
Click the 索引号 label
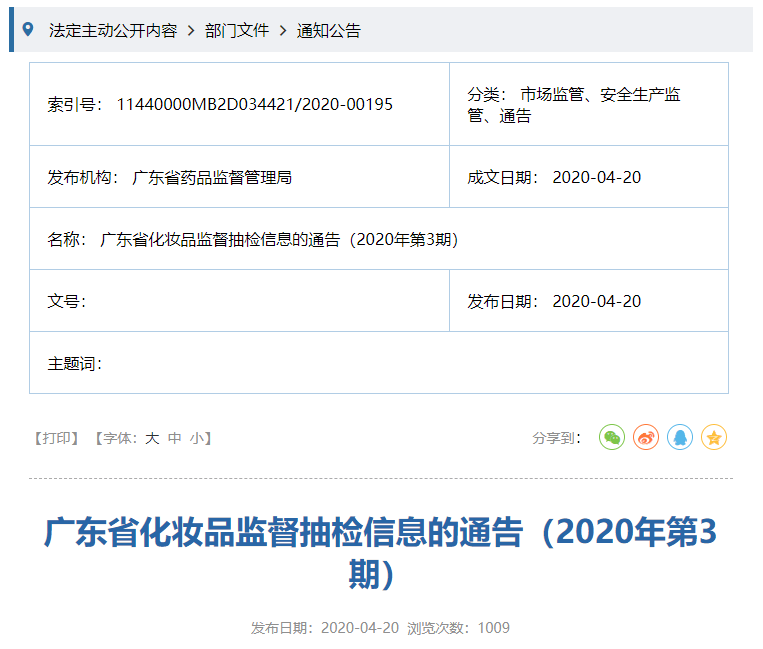click(x=74, y=105)
